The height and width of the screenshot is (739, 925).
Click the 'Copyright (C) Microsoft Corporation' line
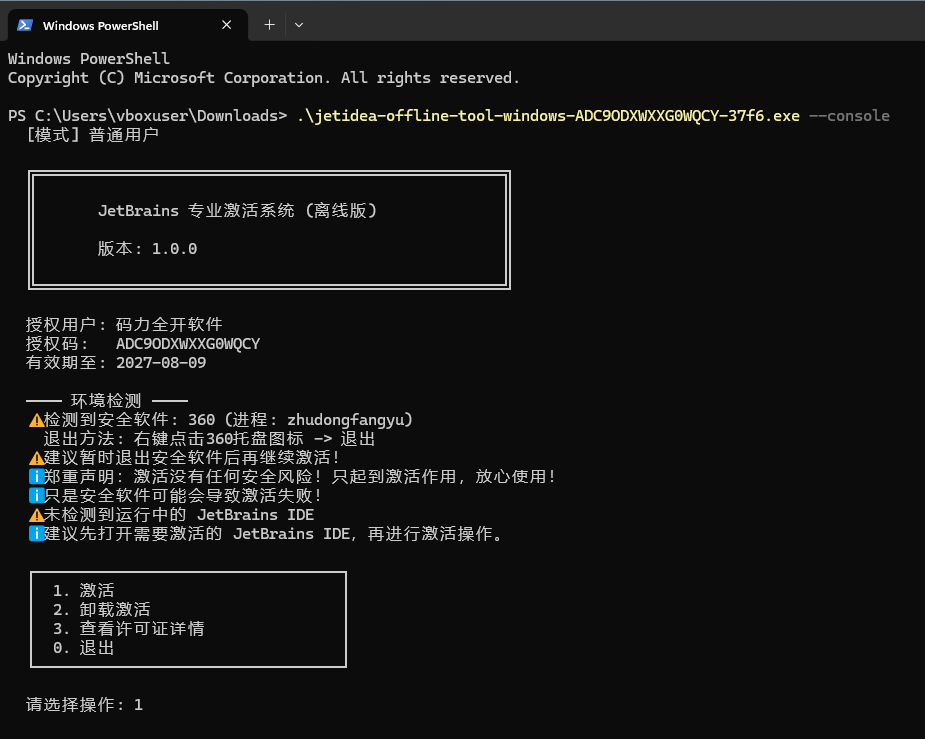[263, 78]
